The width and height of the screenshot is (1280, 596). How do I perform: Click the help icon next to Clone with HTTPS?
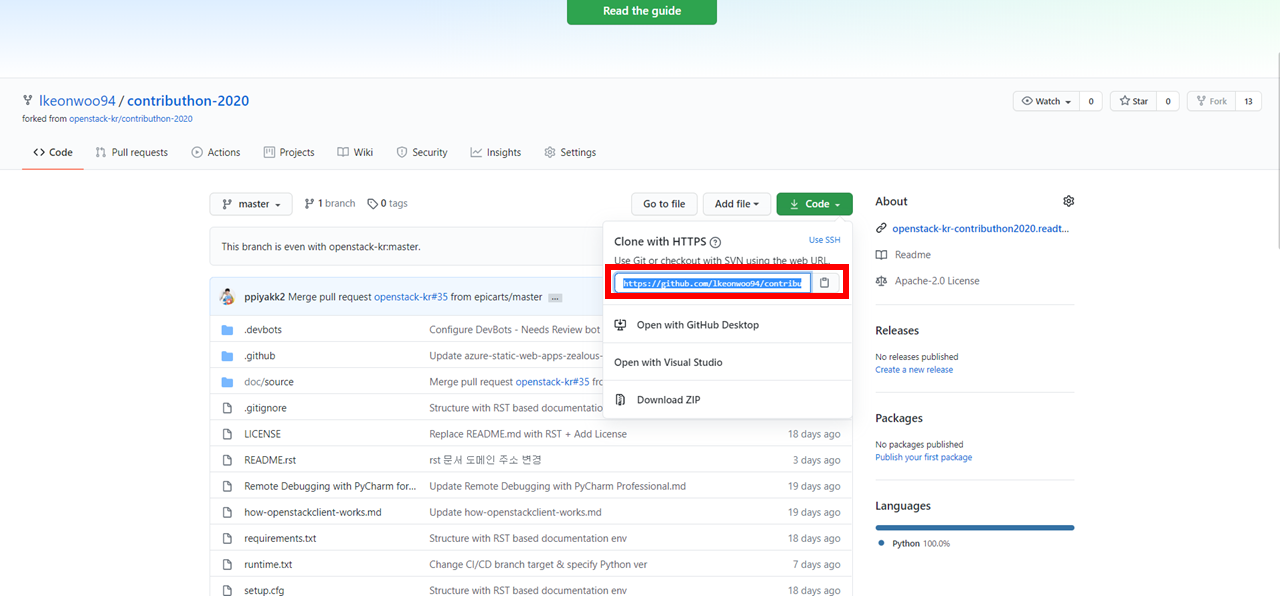tap(715, 242)
